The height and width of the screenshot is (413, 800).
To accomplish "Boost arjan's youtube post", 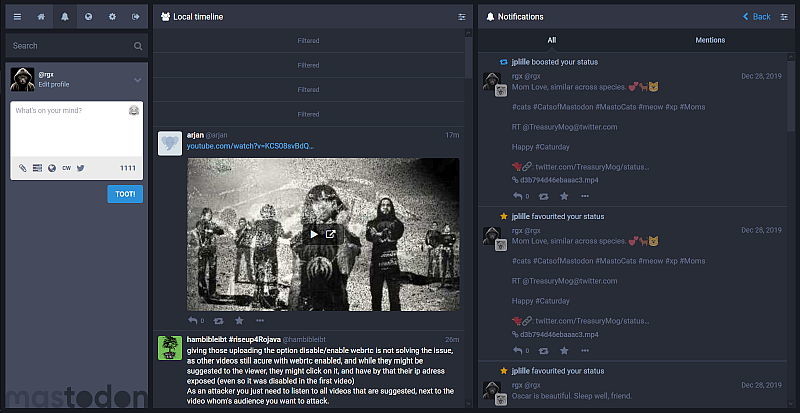I will click(217, 320).
